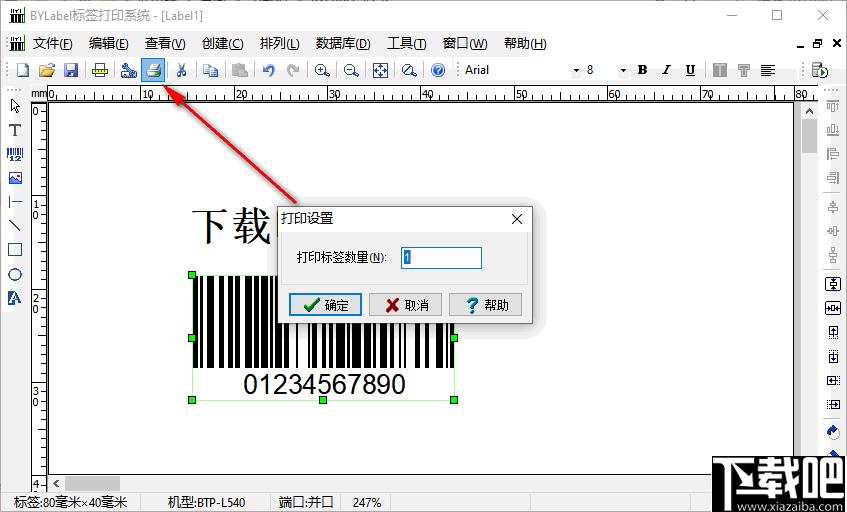Close the 打印设置 dialog

click(x=517, y=219)
